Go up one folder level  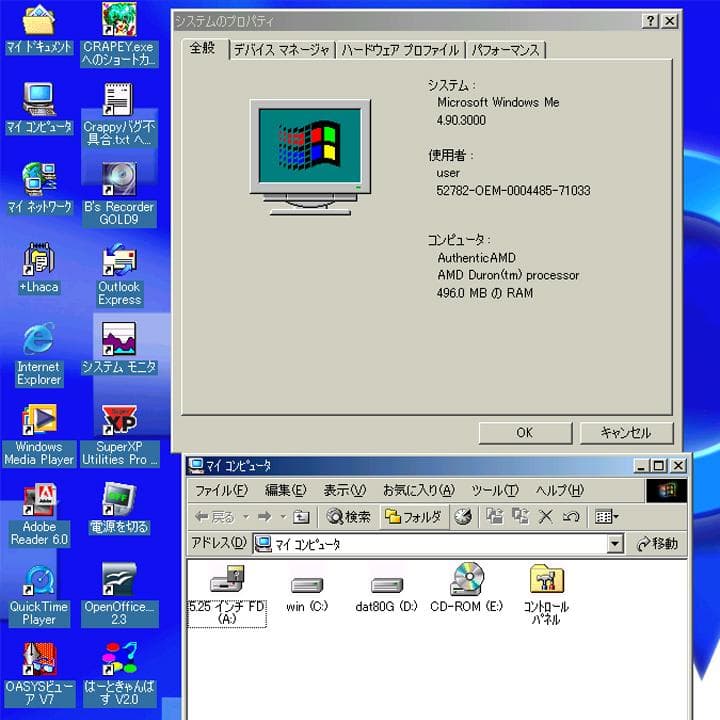tap(301, 517)
